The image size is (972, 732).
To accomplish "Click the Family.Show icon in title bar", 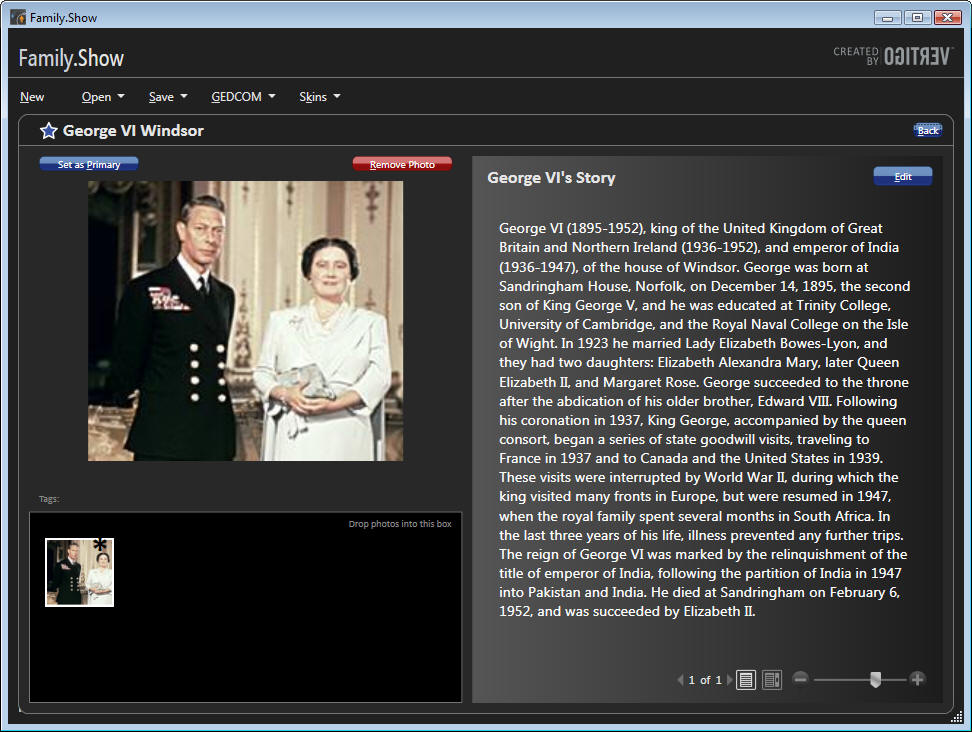I will pyautogui.click(x=18, y=18).
